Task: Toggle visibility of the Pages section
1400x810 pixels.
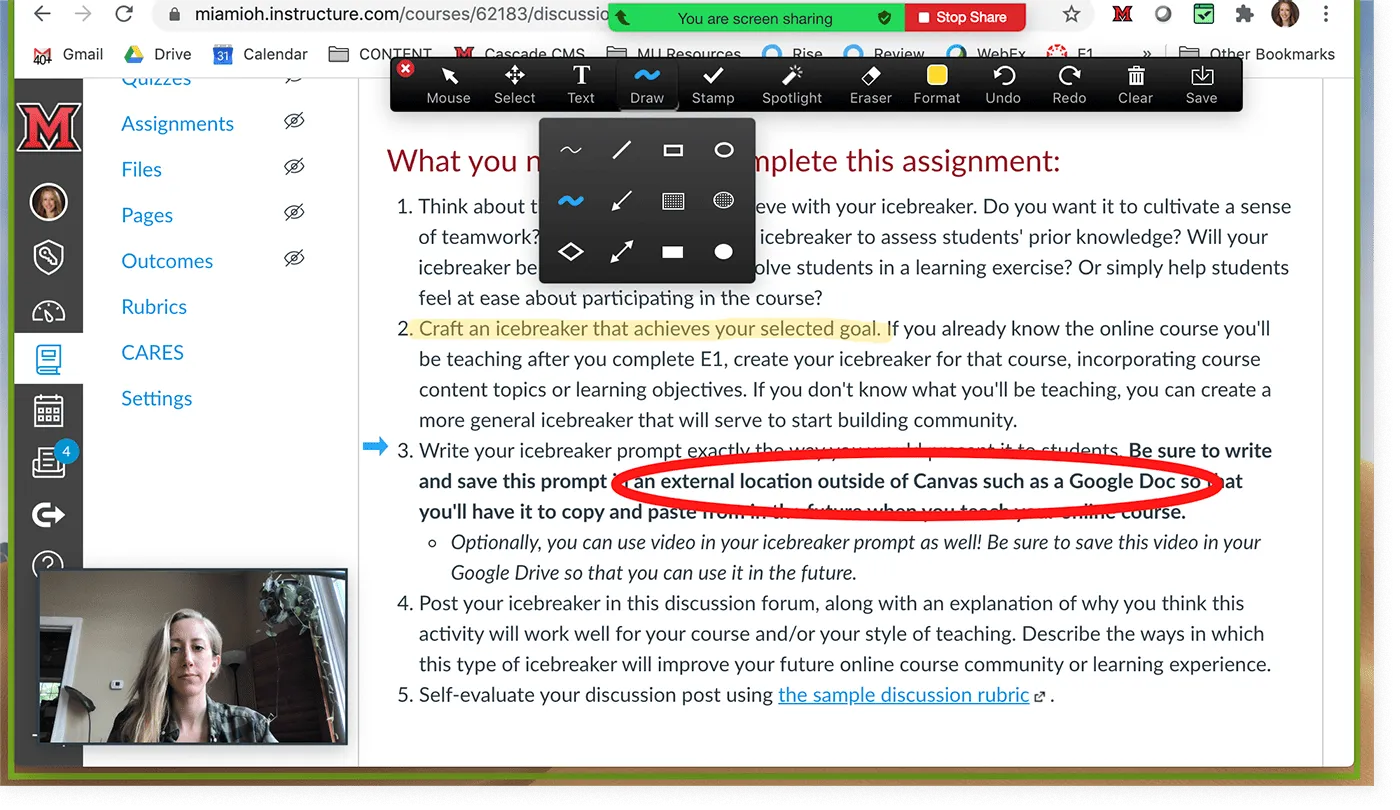Action: coord(294,214)
